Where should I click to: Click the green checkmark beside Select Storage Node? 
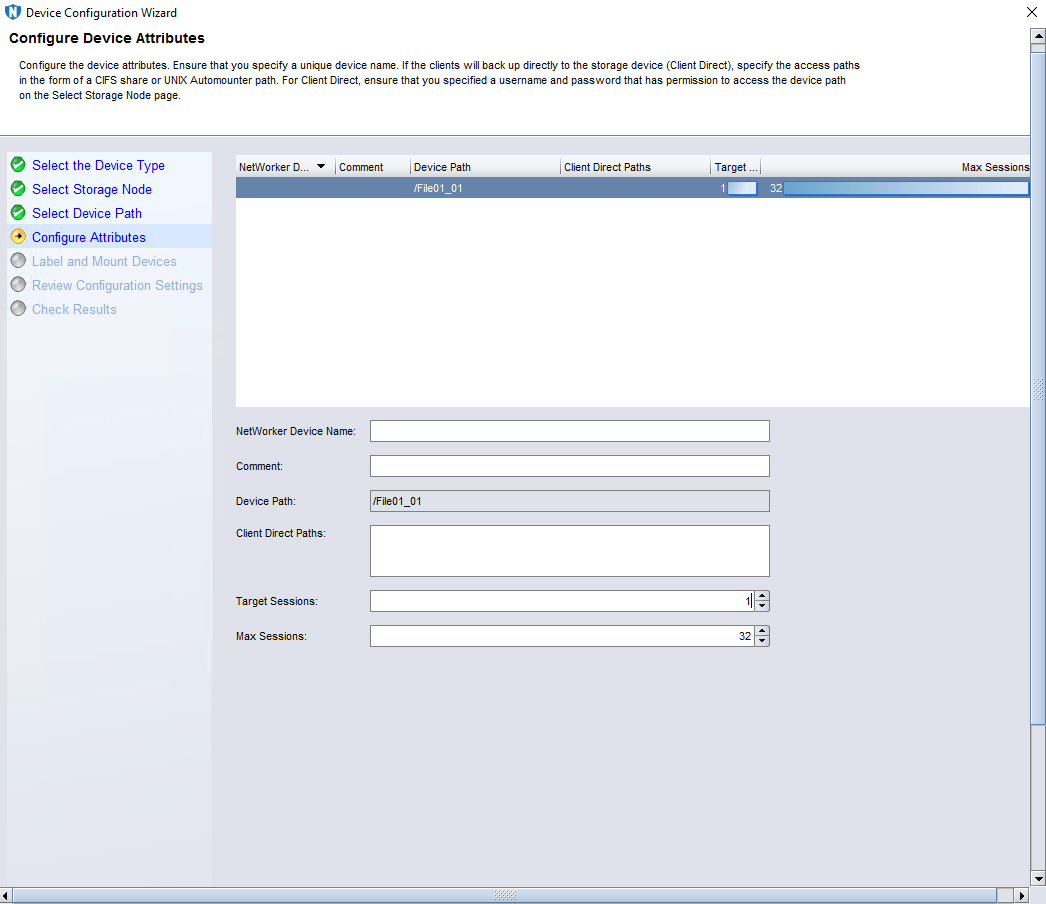[18, 189]
